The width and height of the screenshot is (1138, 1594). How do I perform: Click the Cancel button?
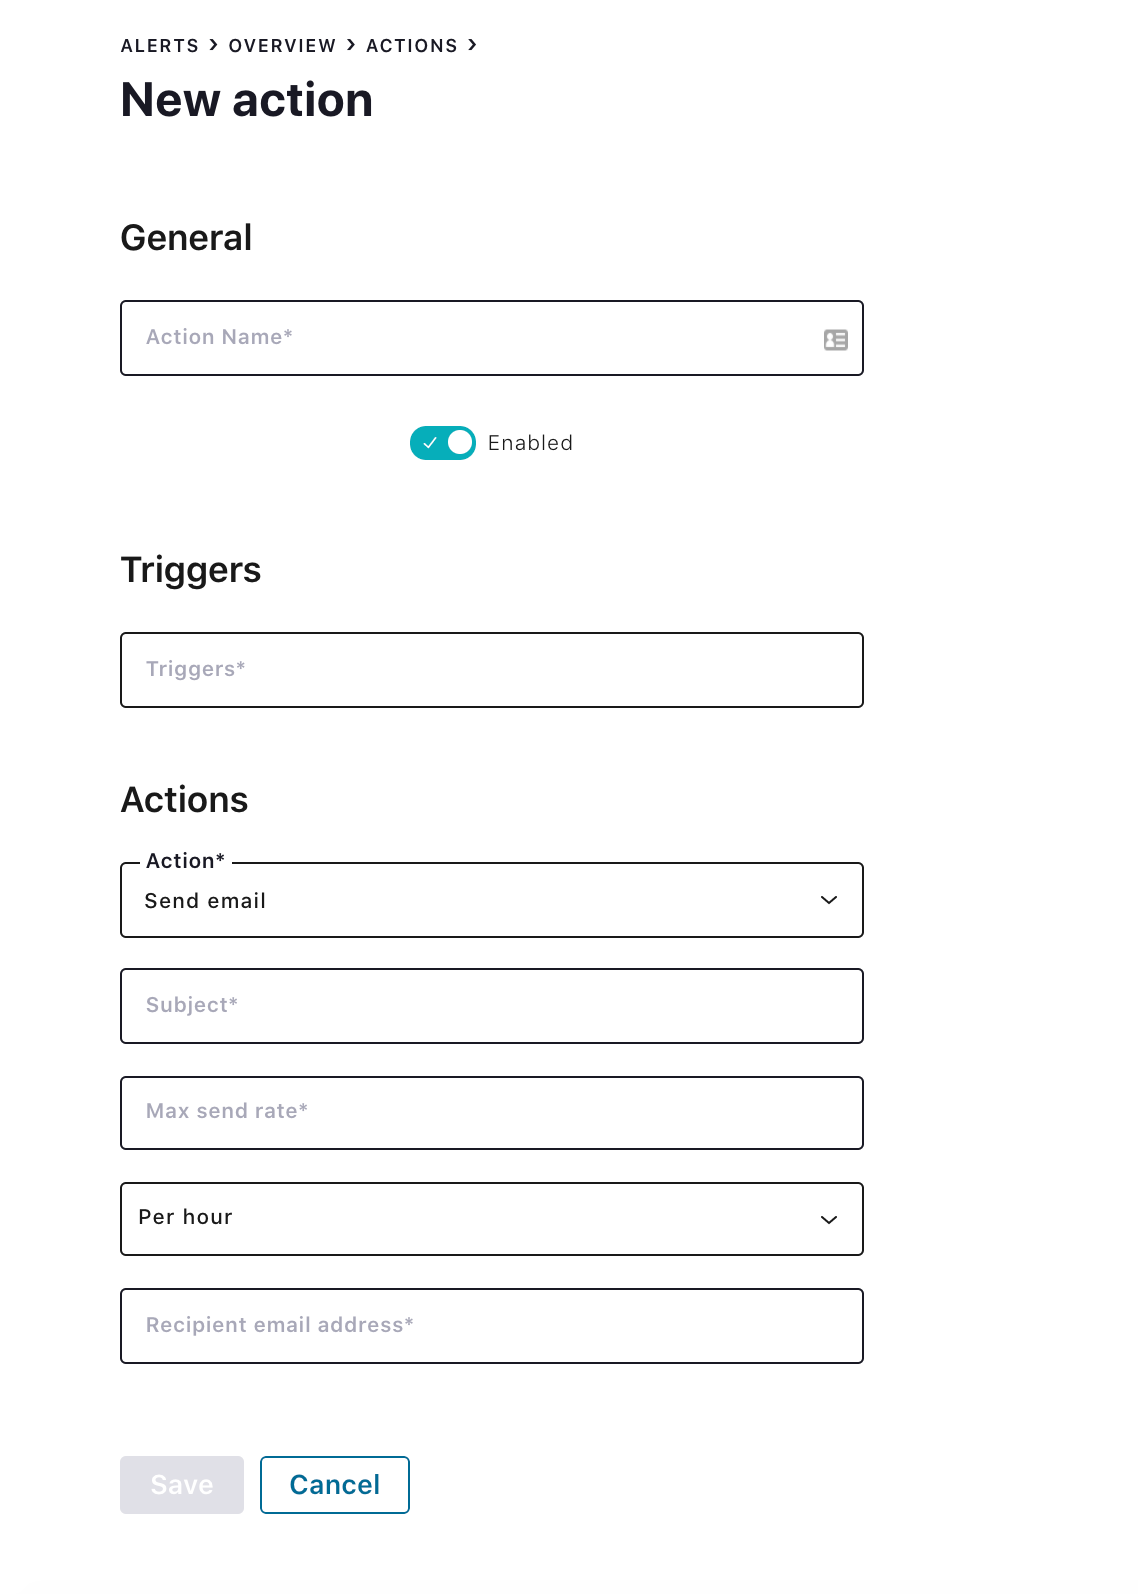[x=335, y=1485]
